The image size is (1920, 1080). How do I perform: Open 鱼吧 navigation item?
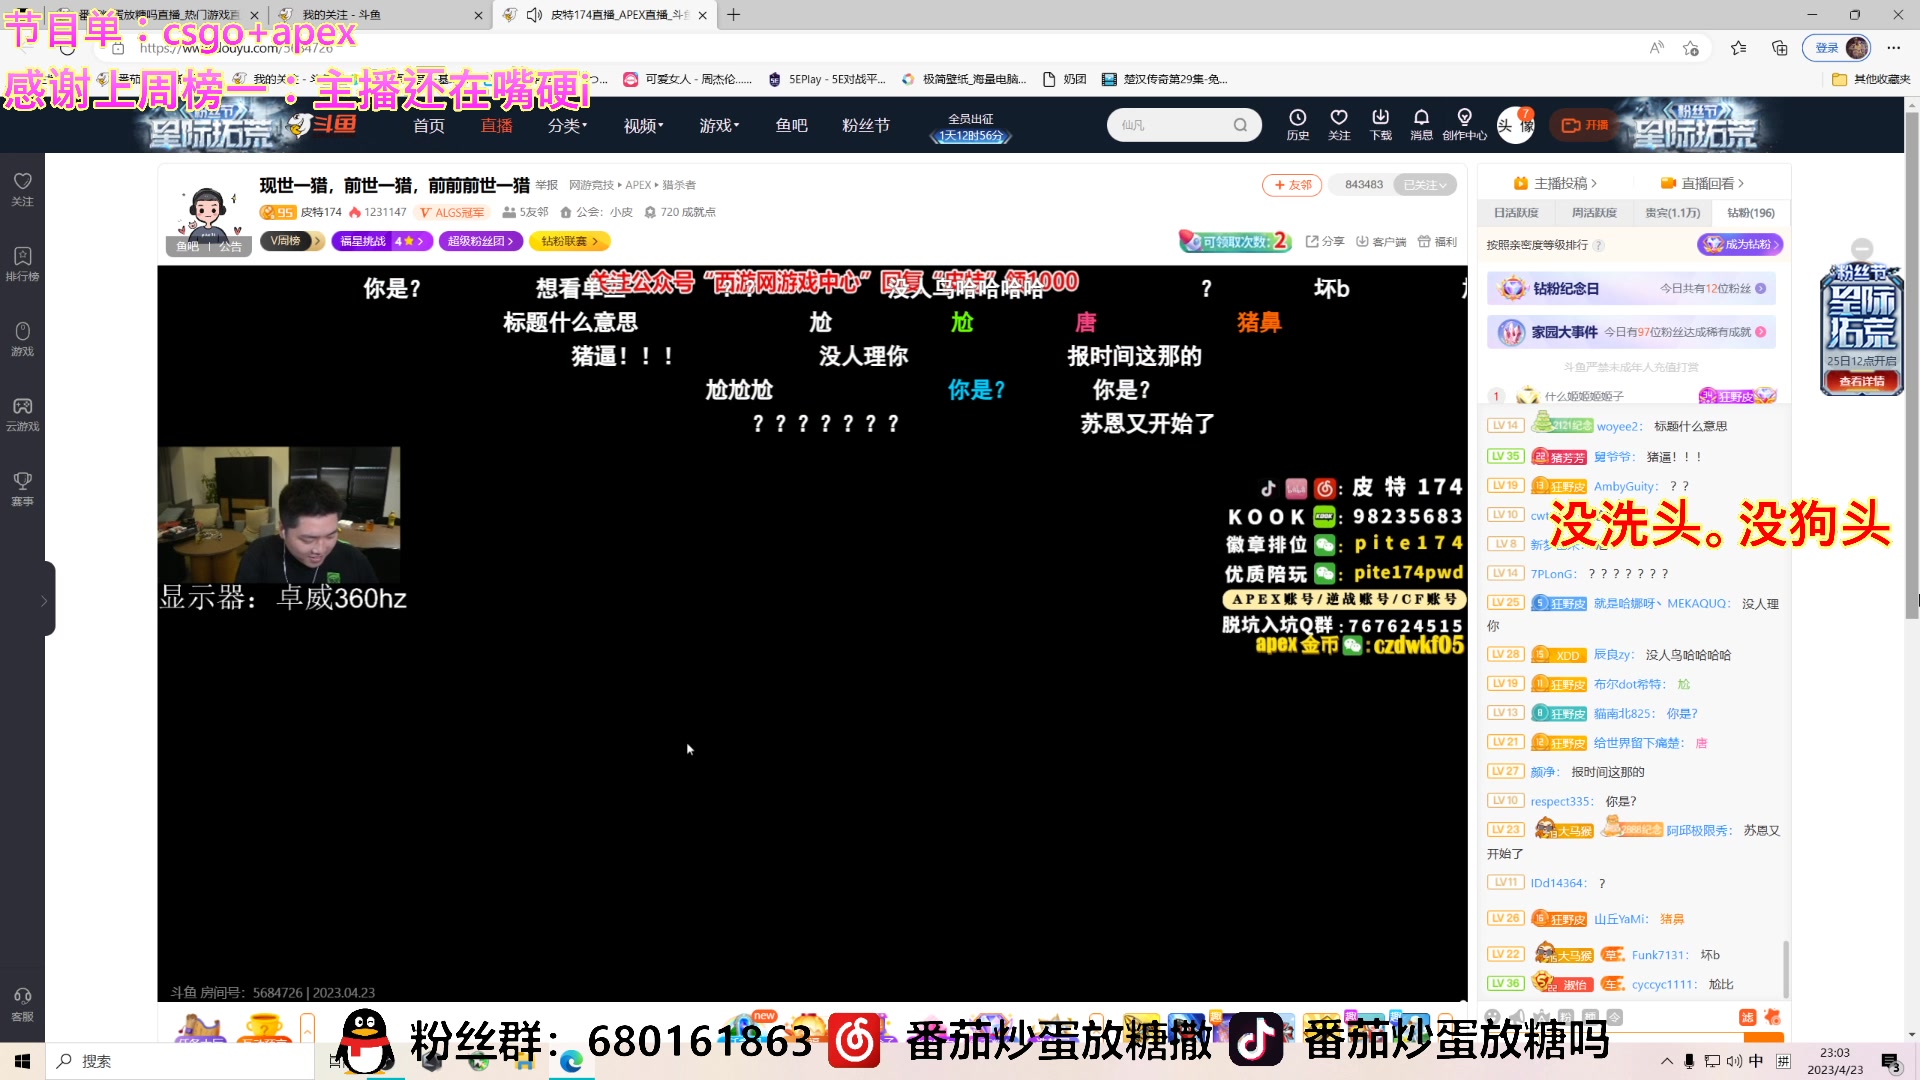[x=791, y=125]
